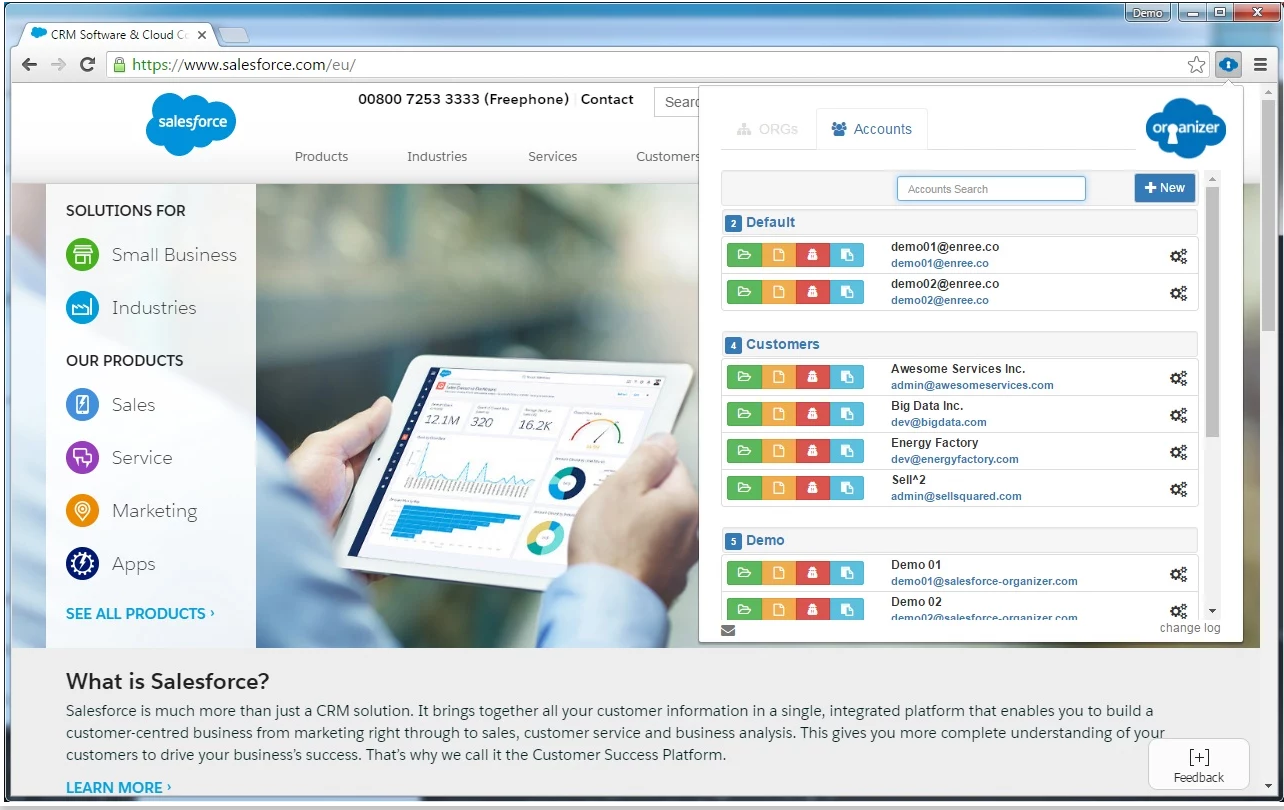The image size is (1284, 810).
Task: Click the red incognito icon for Sell^2
Action: (x=813, y=488)
